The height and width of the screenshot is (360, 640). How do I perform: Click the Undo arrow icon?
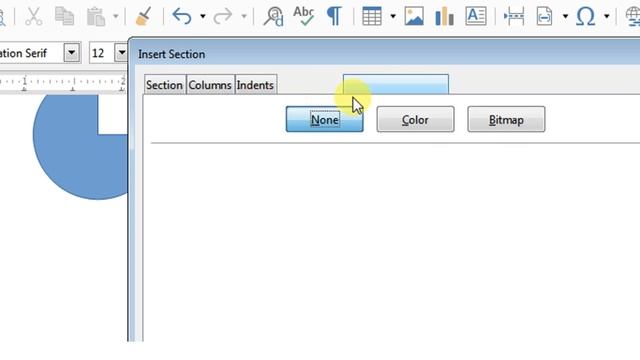tap(182, 16)
